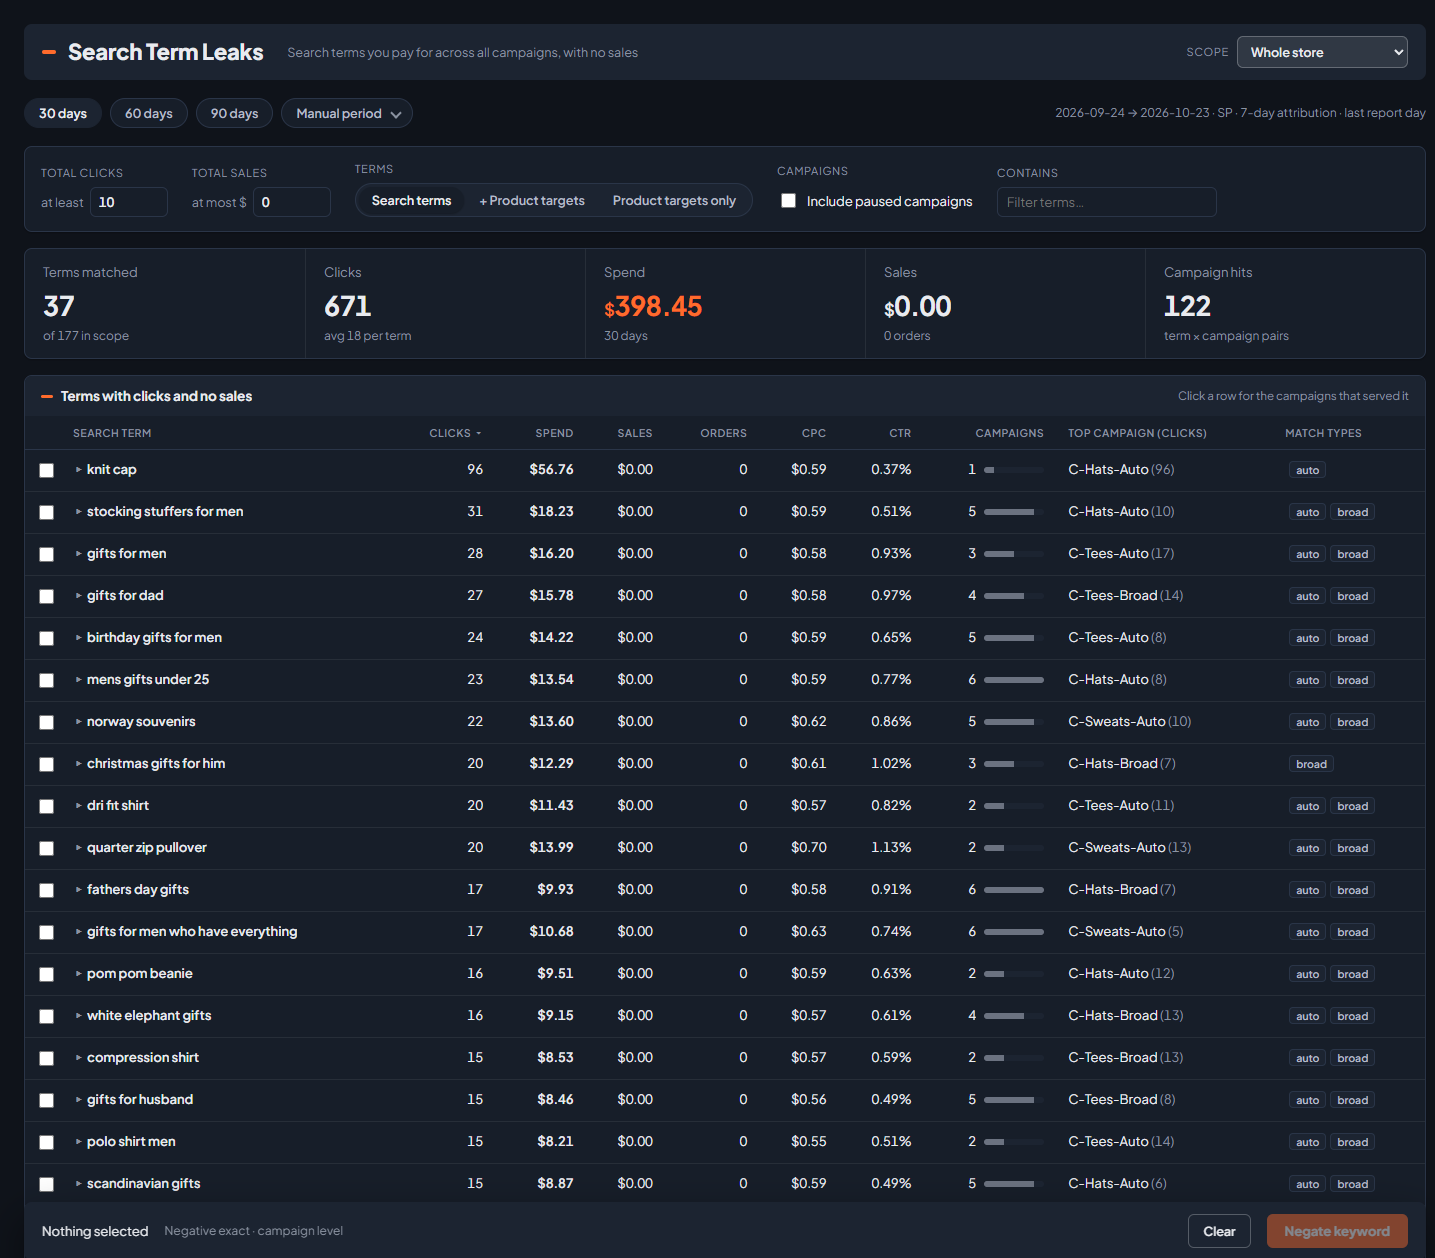Click C-Sweats-Auto (13) campaign text
This screenshot has width=1435, height=1258.
click(x=1129, y=847)
